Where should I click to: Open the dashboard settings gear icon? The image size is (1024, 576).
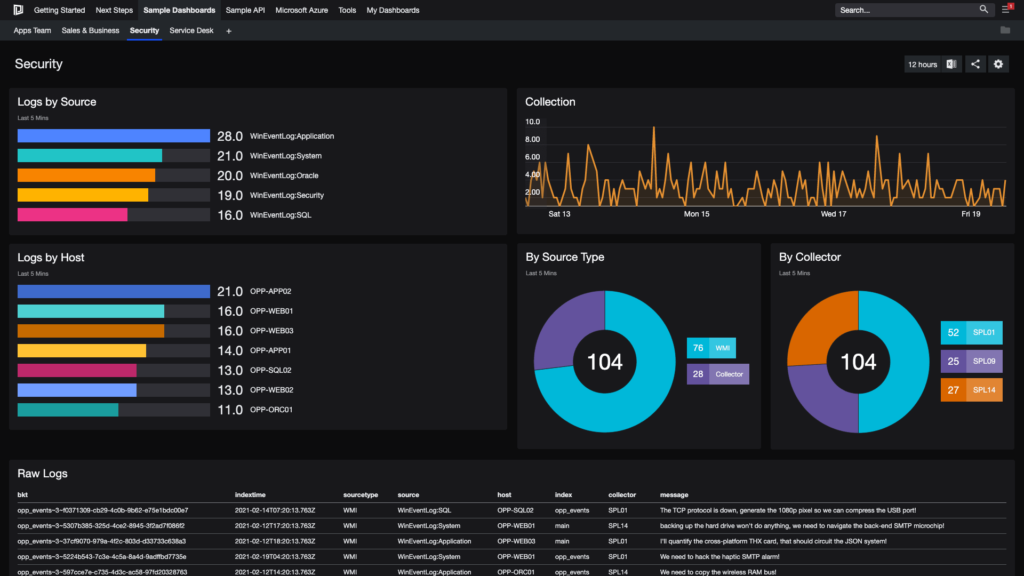[998, 63]
